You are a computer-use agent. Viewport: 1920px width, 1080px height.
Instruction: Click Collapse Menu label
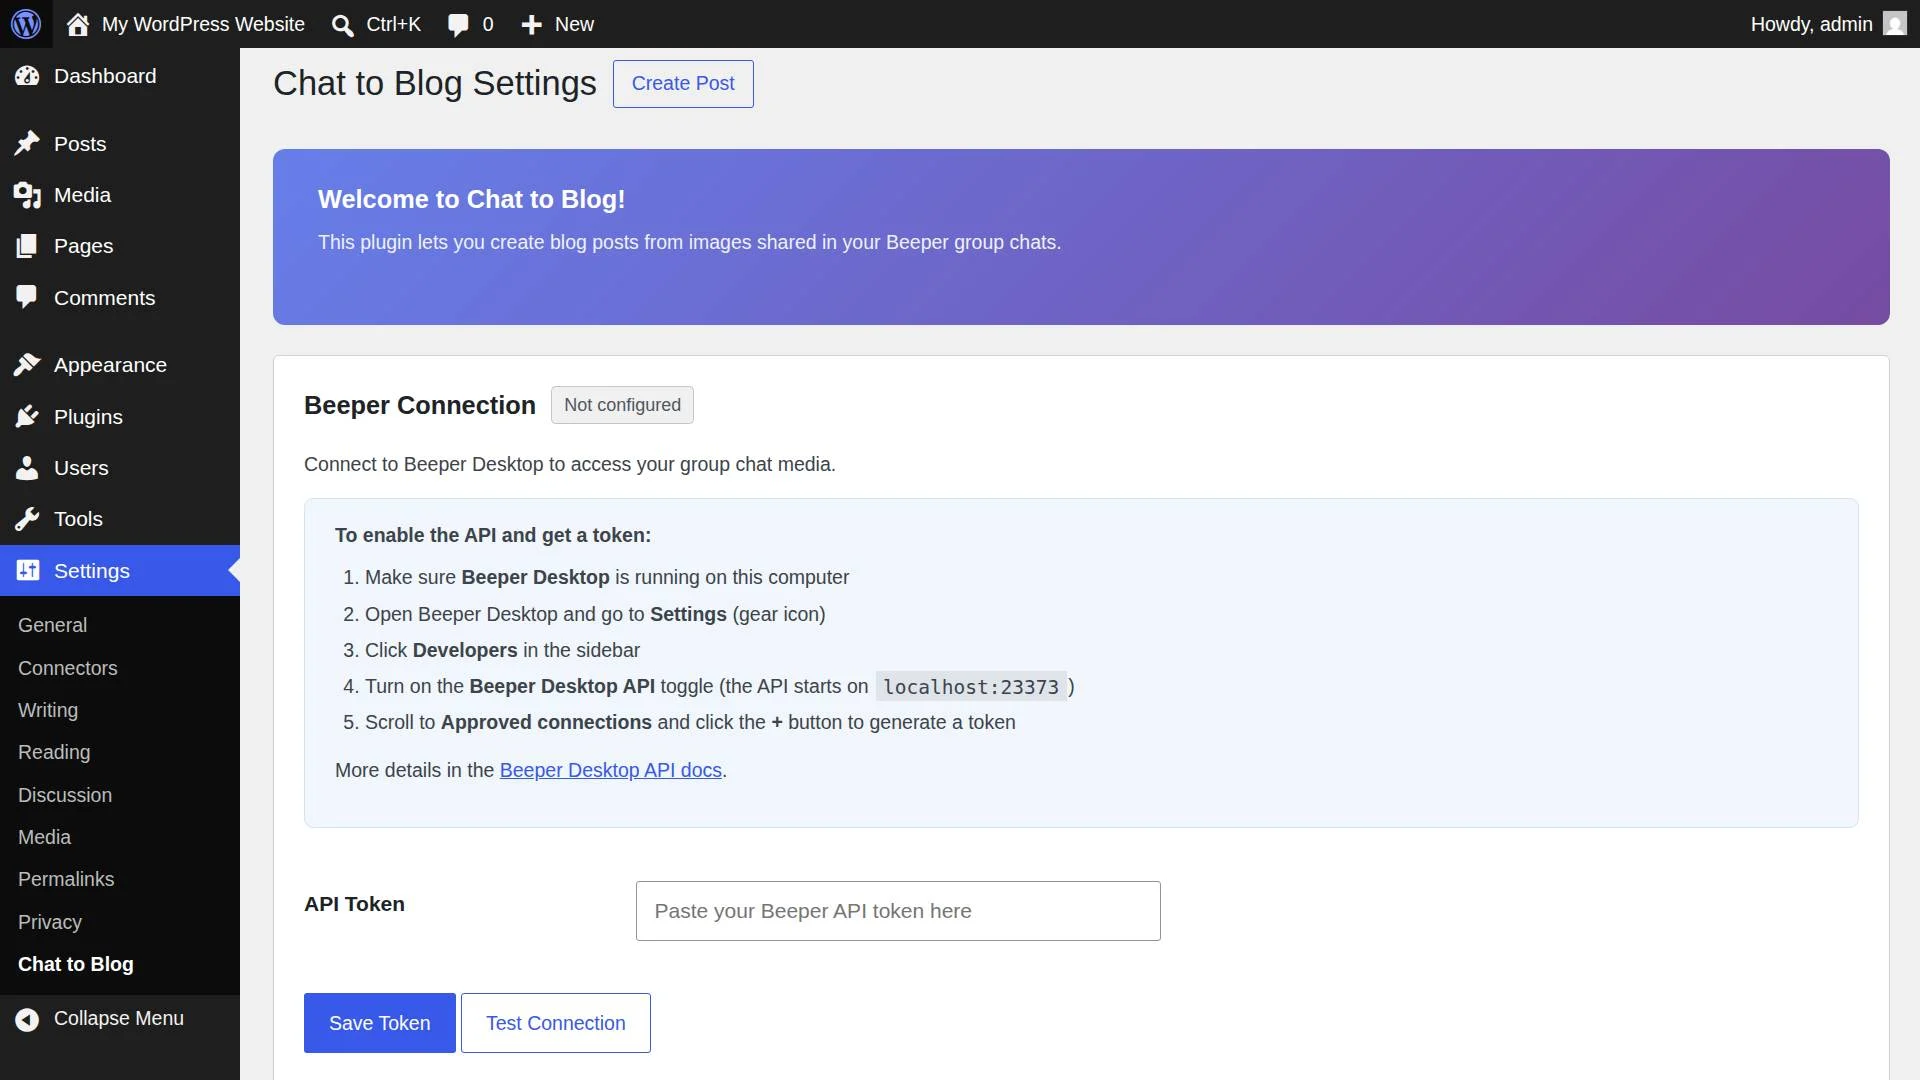[119, 1018]
